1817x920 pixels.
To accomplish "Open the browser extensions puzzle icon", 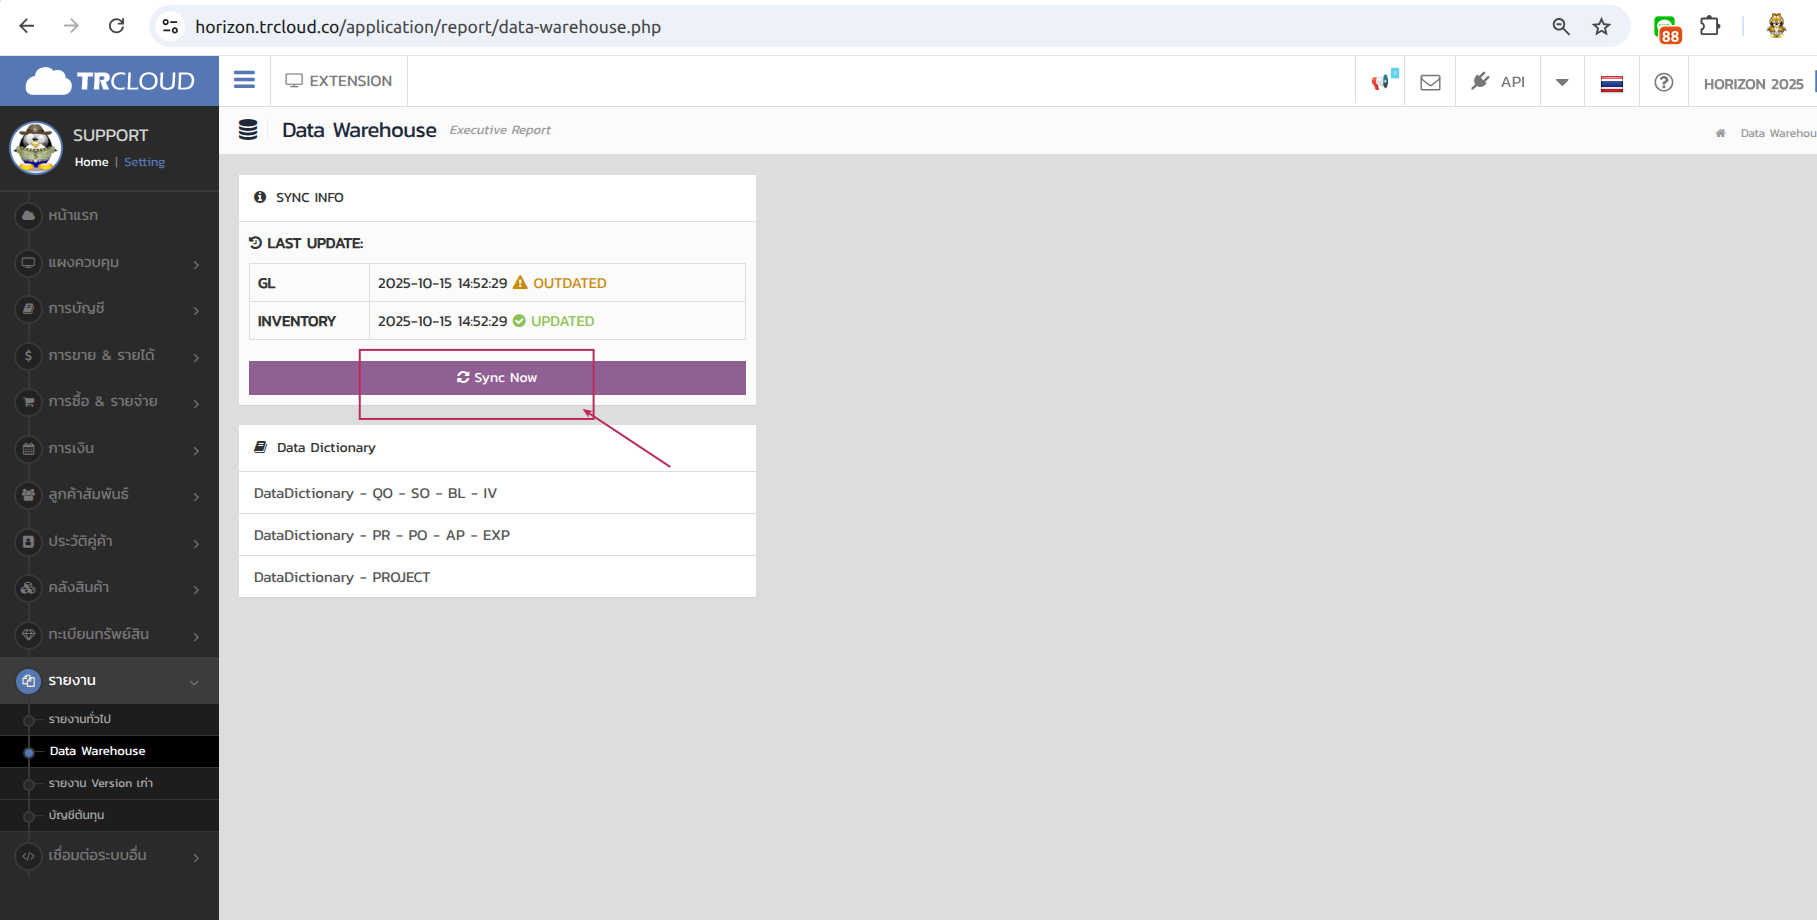I will pos(1710,27).
